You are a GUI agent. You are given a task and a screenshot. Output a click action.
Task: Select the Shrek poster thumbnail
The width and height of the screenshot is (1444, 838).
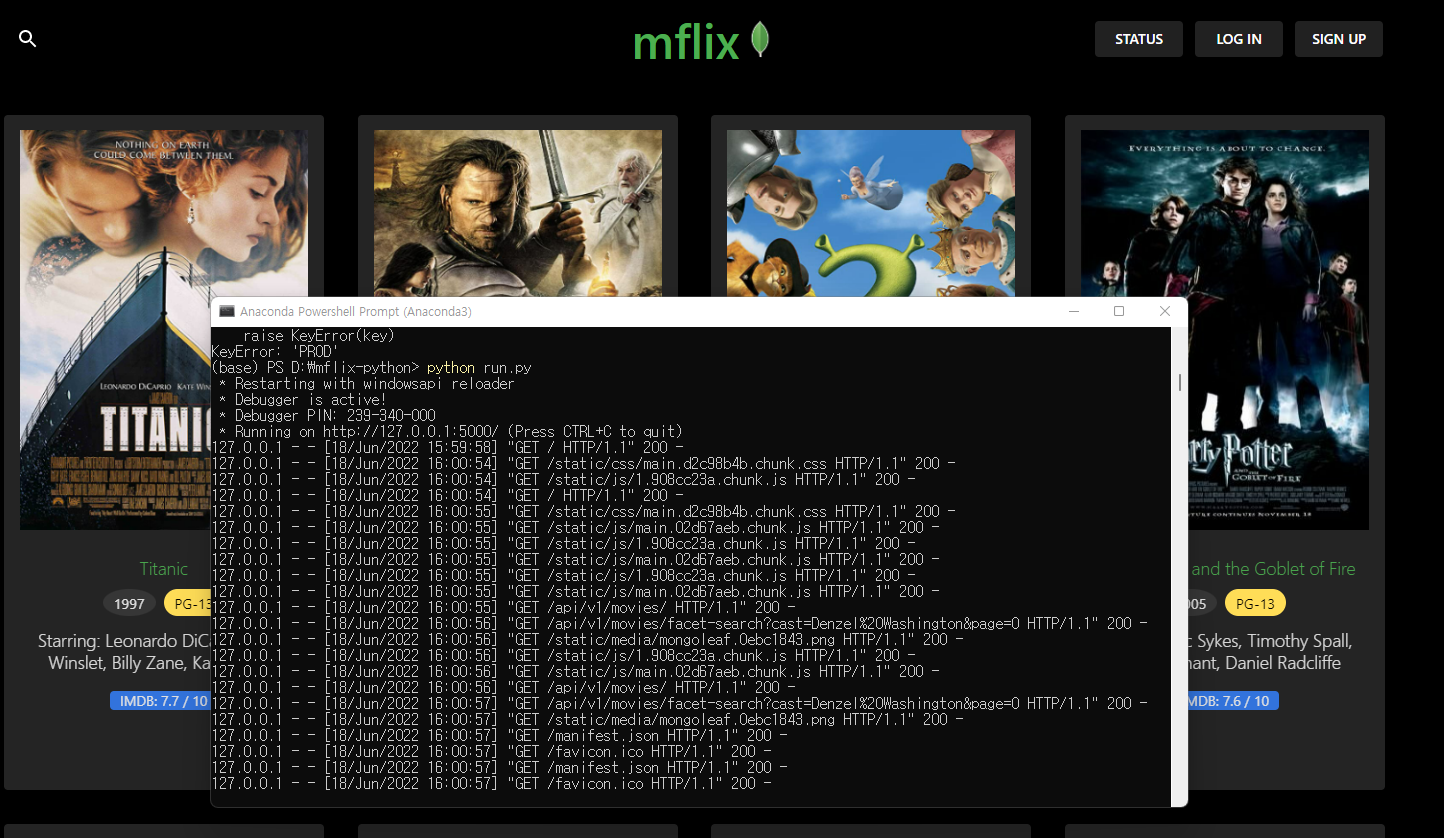[x=871, y=213]
